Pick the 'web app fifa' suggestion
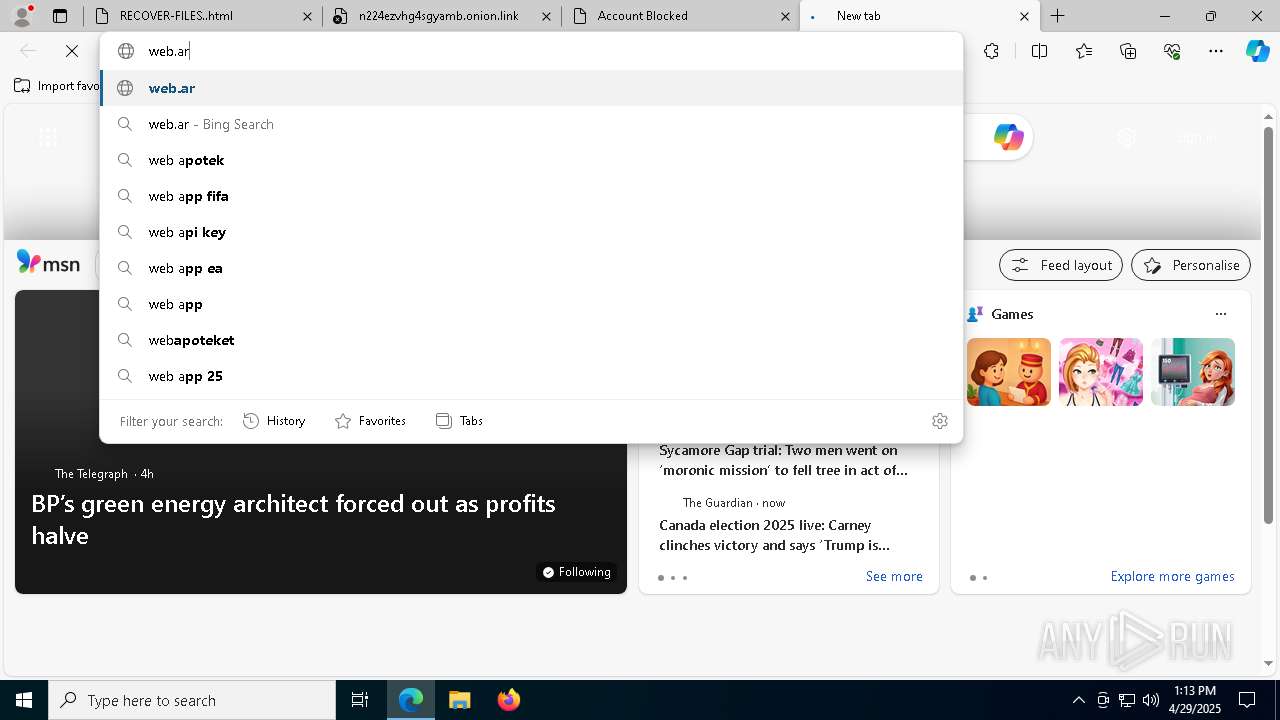 (x=532, y=196)
